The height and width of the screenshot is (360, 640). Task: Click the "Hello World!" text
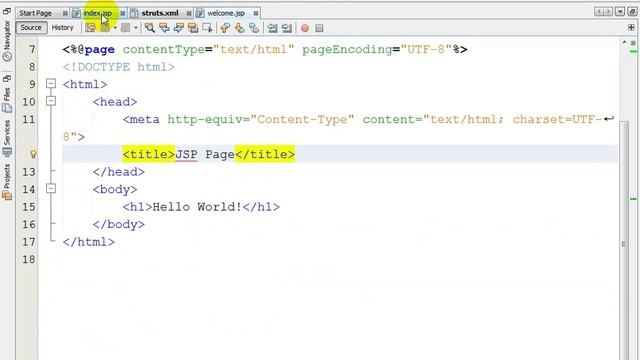click(x=197, y=207)
